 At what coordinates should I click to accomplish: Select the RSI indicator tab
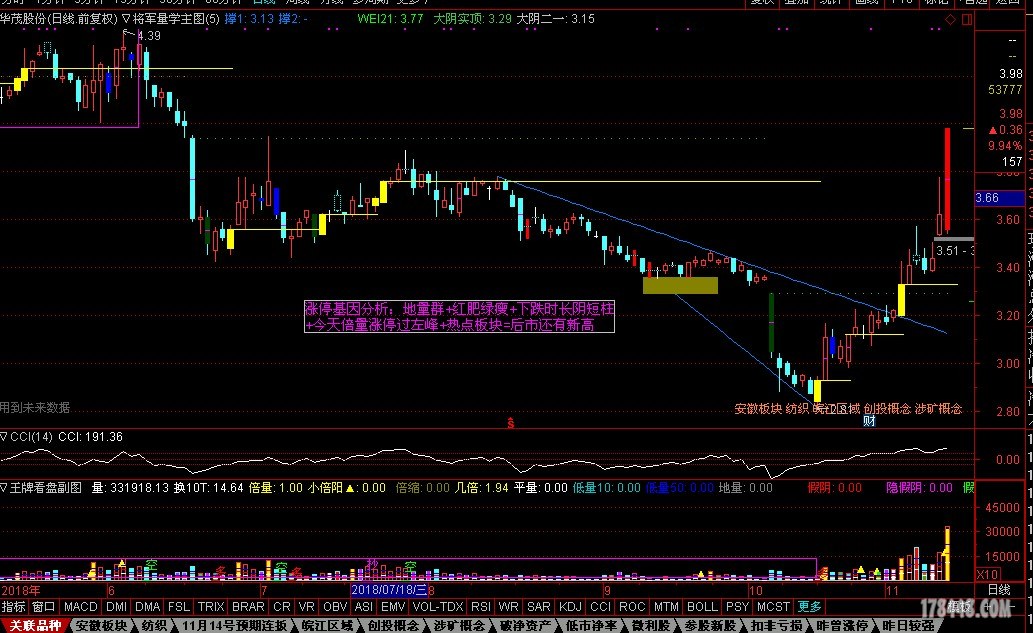pos(481,607)
